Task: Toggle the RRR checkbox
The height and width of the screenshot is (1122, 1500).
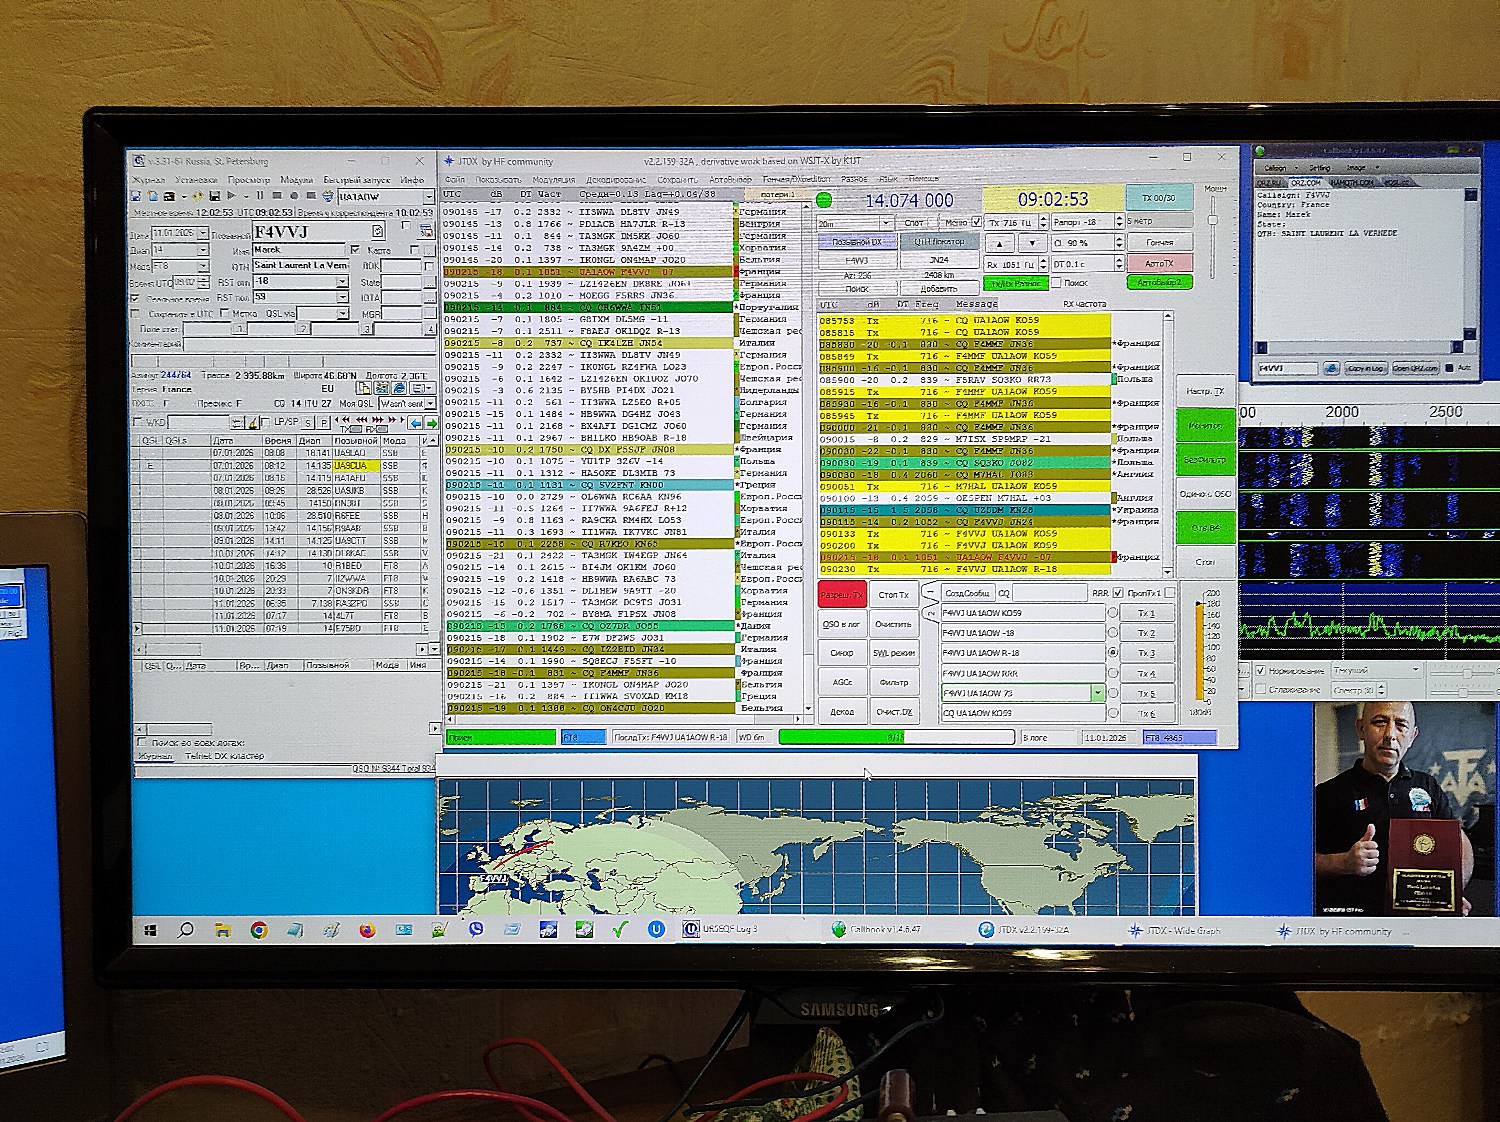Action: [x=1118, y=593]
